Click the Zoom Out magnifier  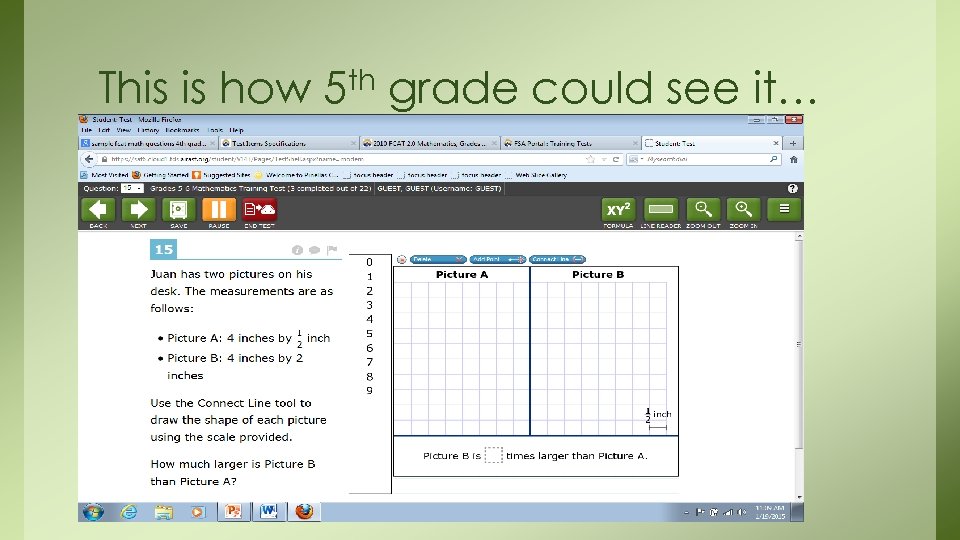703,210
